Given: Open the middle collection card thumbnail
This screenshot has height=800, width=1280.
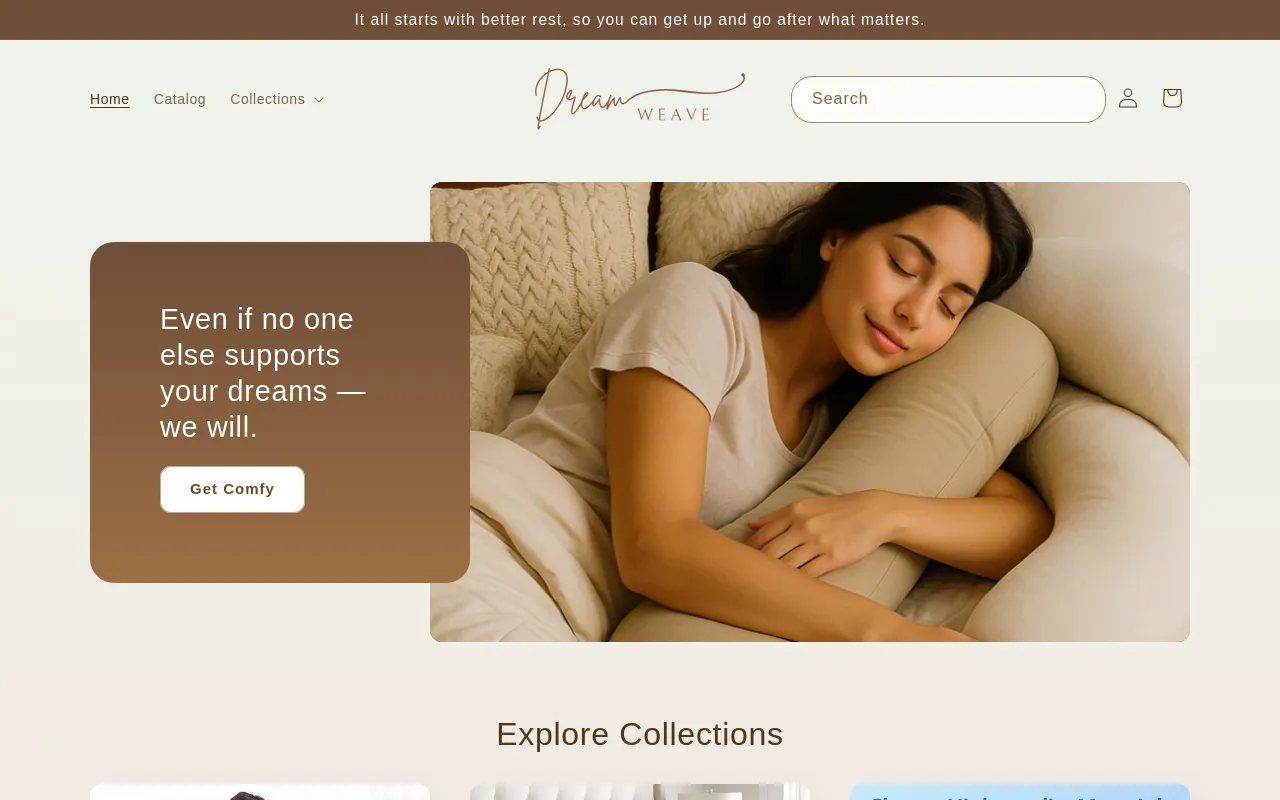Looking at the screenshot, I should (x=640, y=792).
